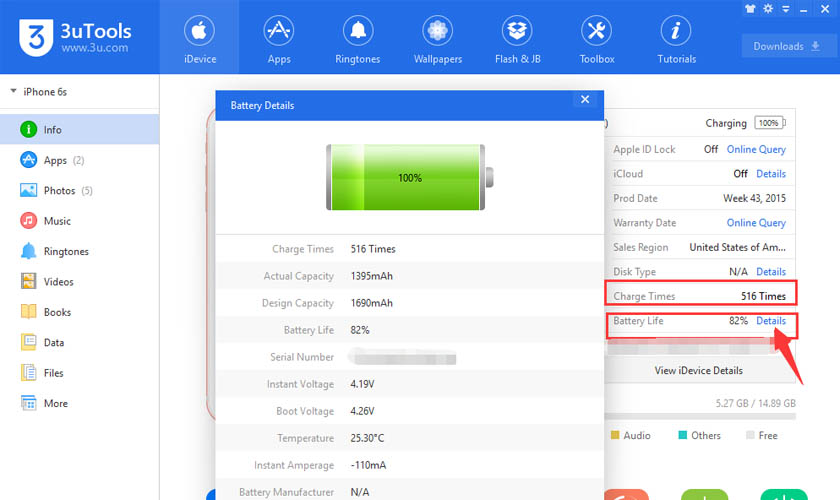The image size is (840, 500).
Task: Open the iDevice tab
Action: point(200,40)
